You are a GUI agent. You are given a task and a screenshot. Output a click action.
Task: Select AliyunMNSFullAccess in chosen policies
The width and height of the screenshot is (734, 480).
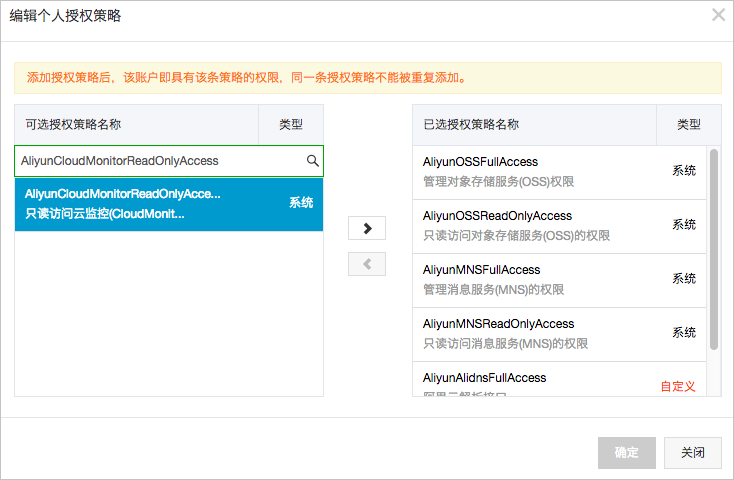(x=559, y=280)
